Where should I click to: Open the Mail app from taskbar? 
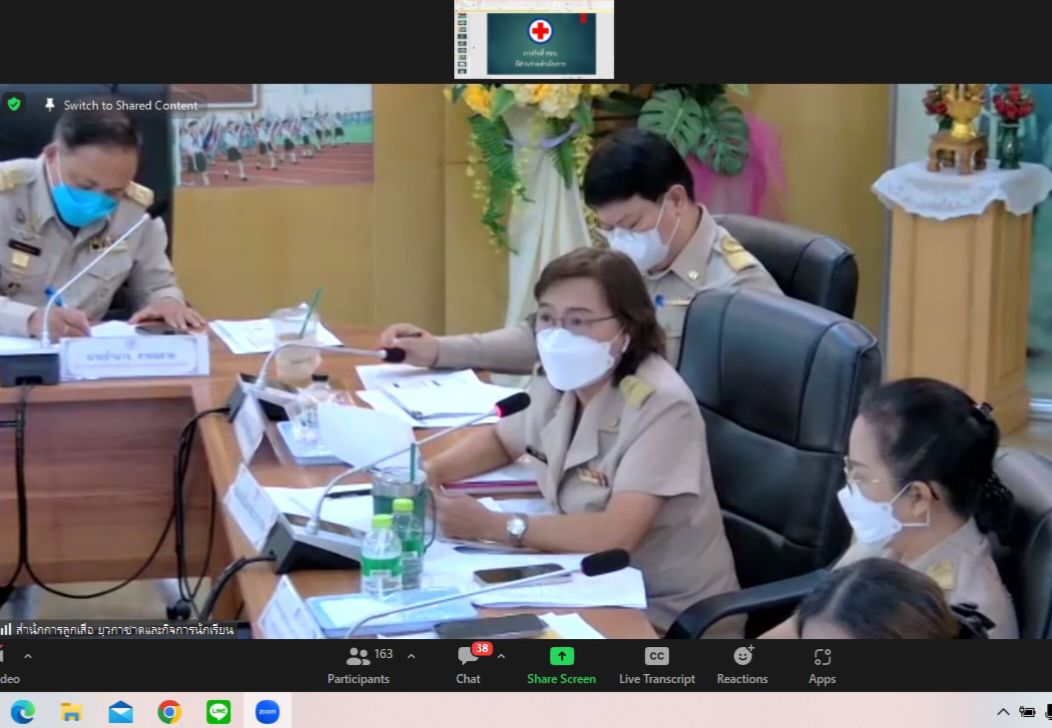pyautogui.click(x=121, y=711)
